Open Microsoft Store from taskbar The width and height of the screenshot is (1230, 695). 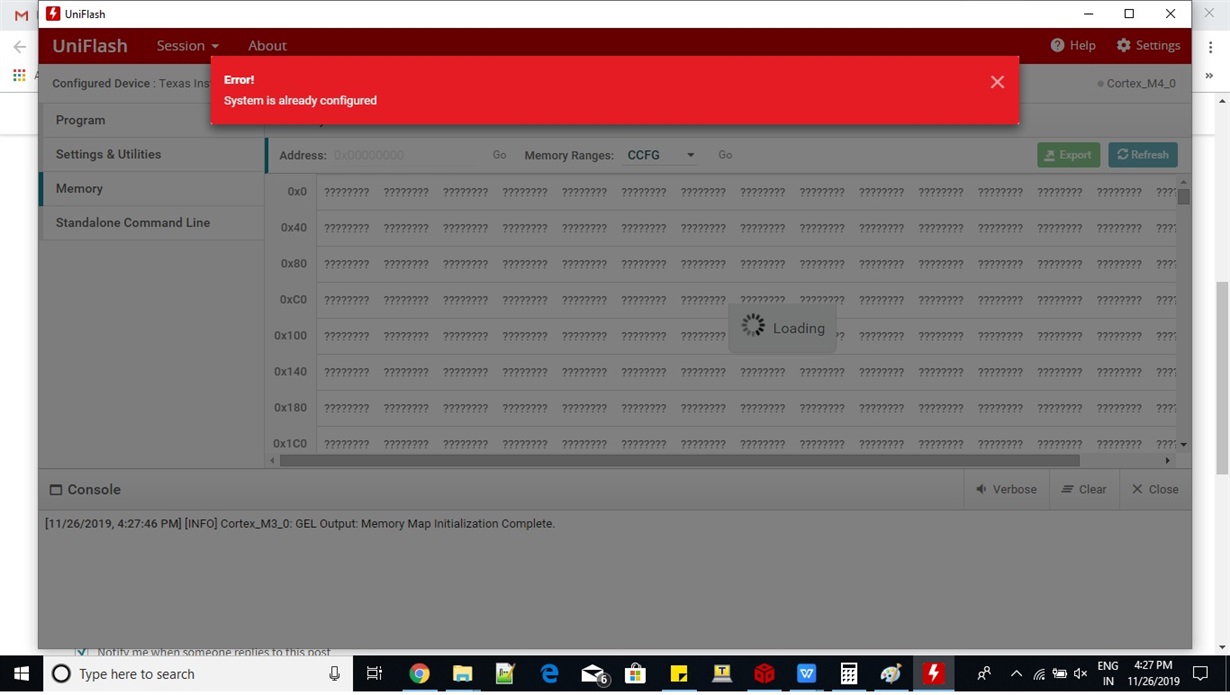click(x=635, y=674)
